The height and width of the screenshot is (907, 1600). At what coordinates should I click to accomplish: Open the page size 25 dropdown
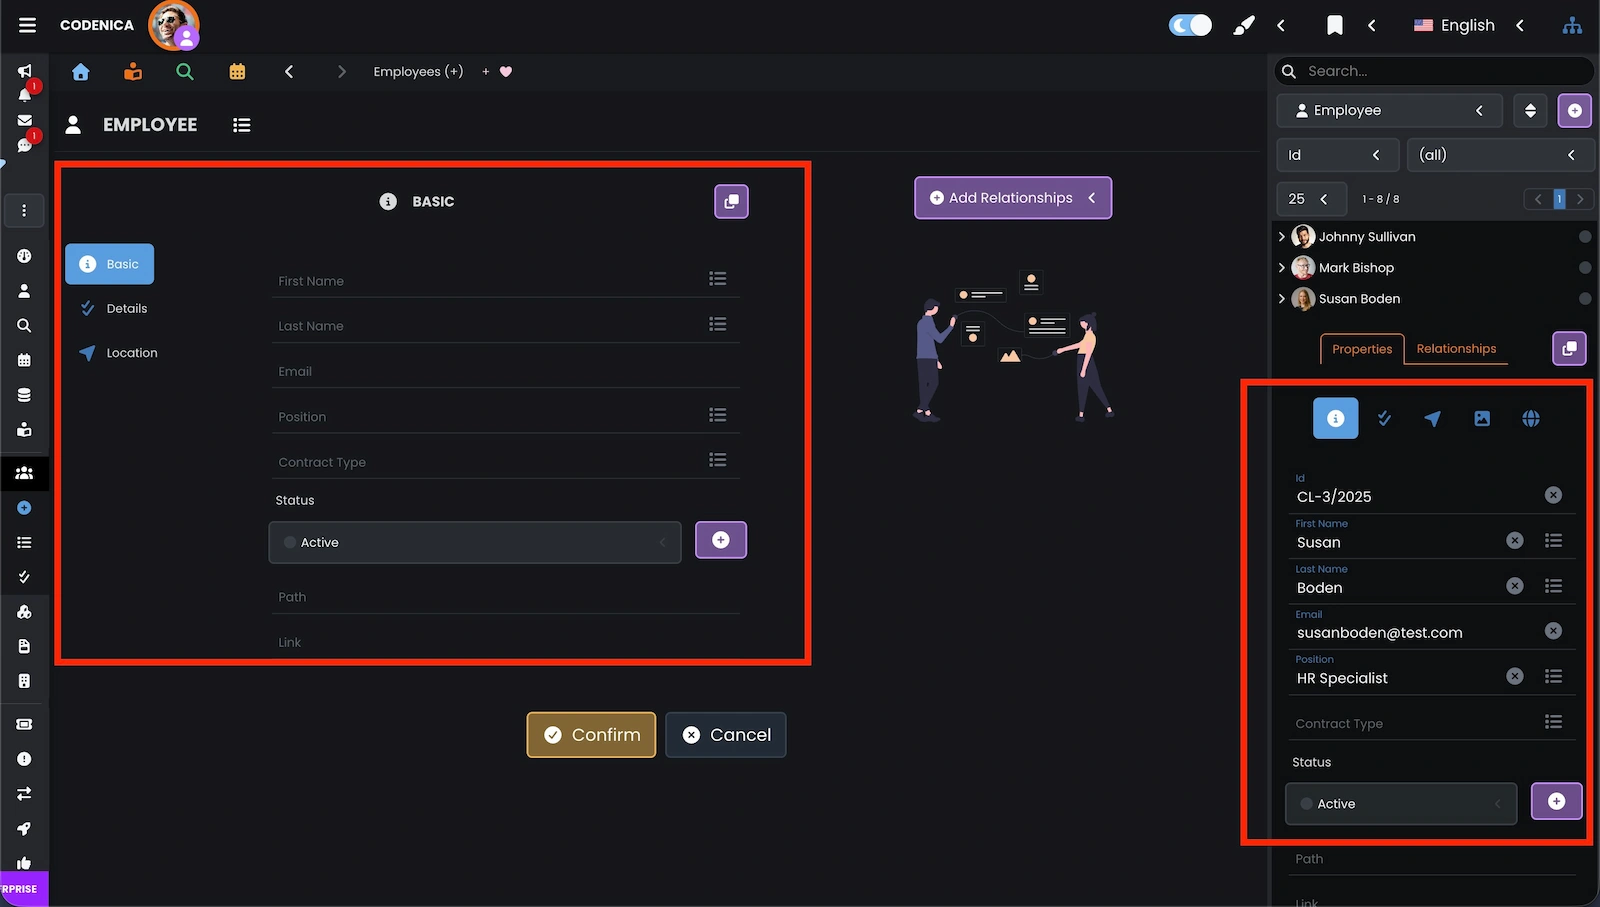(1311, 199)
